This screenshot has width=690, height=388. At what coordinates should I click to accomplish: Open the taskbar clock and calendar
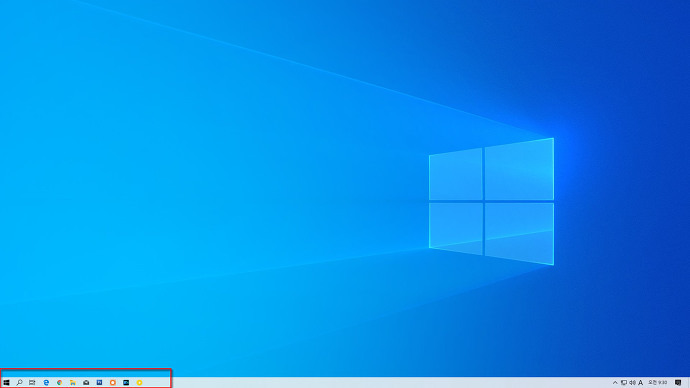click(657, 383)
